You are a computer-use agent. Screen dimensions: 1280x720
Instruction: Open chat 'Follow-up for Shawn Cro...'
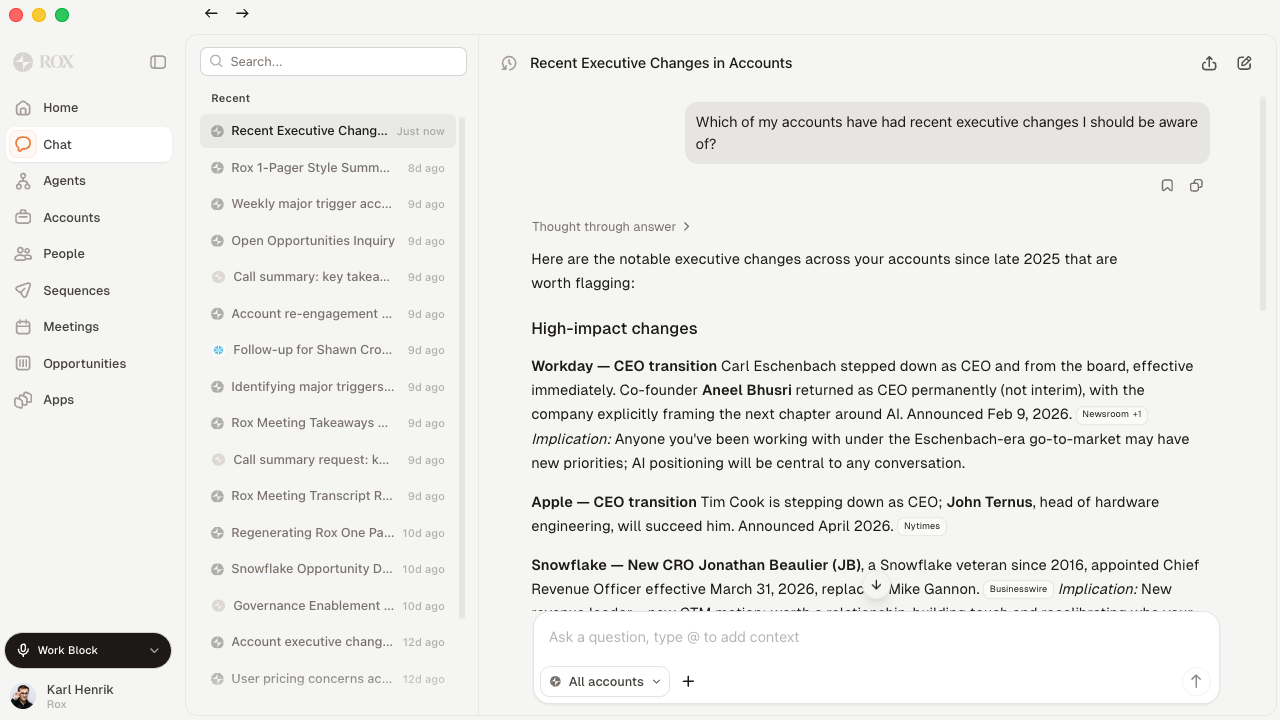coord(328,350)
